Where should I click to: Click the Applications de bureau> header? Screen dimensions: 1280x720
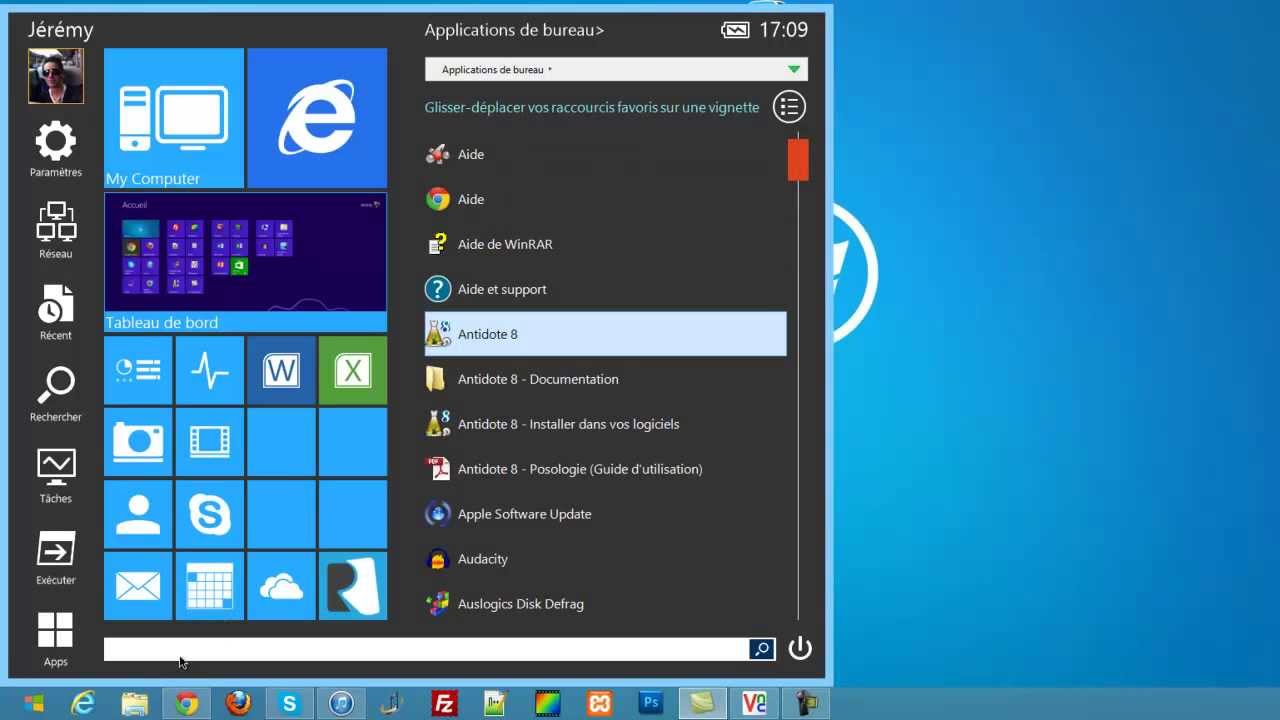pos(514,30)
